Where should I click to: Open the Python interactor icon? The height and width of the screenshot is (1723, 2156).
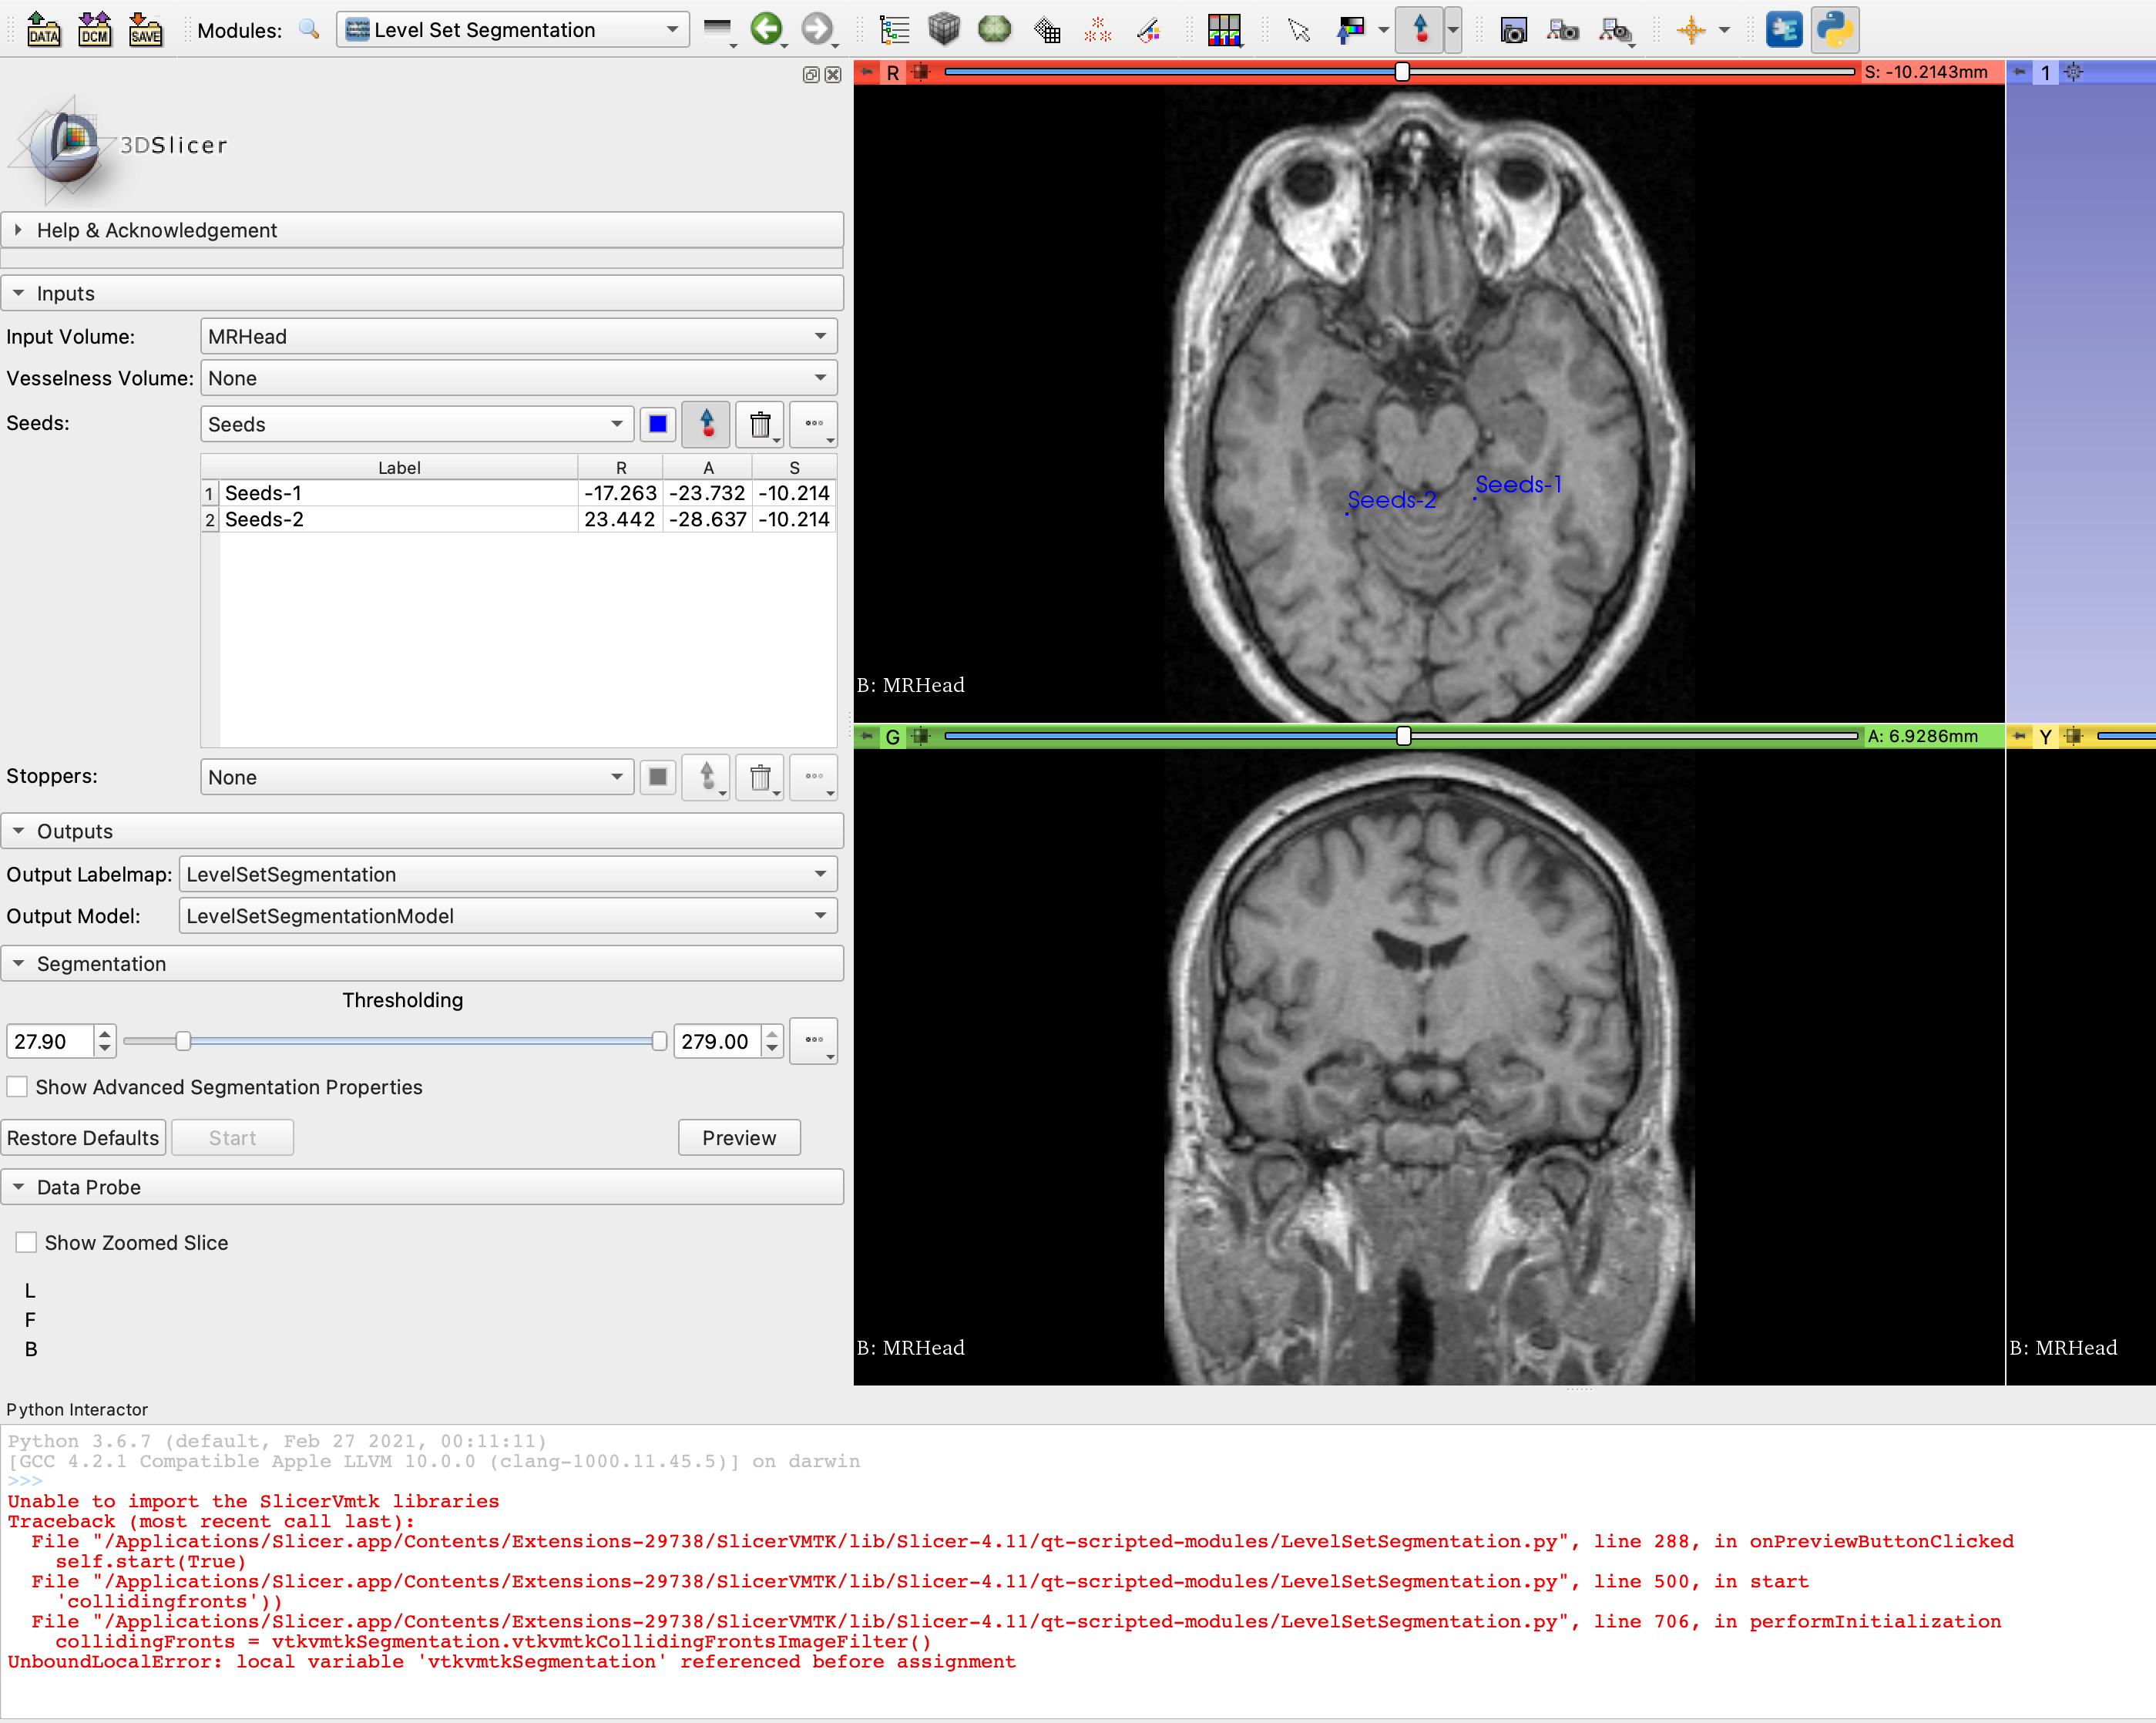pos(1836,29)
